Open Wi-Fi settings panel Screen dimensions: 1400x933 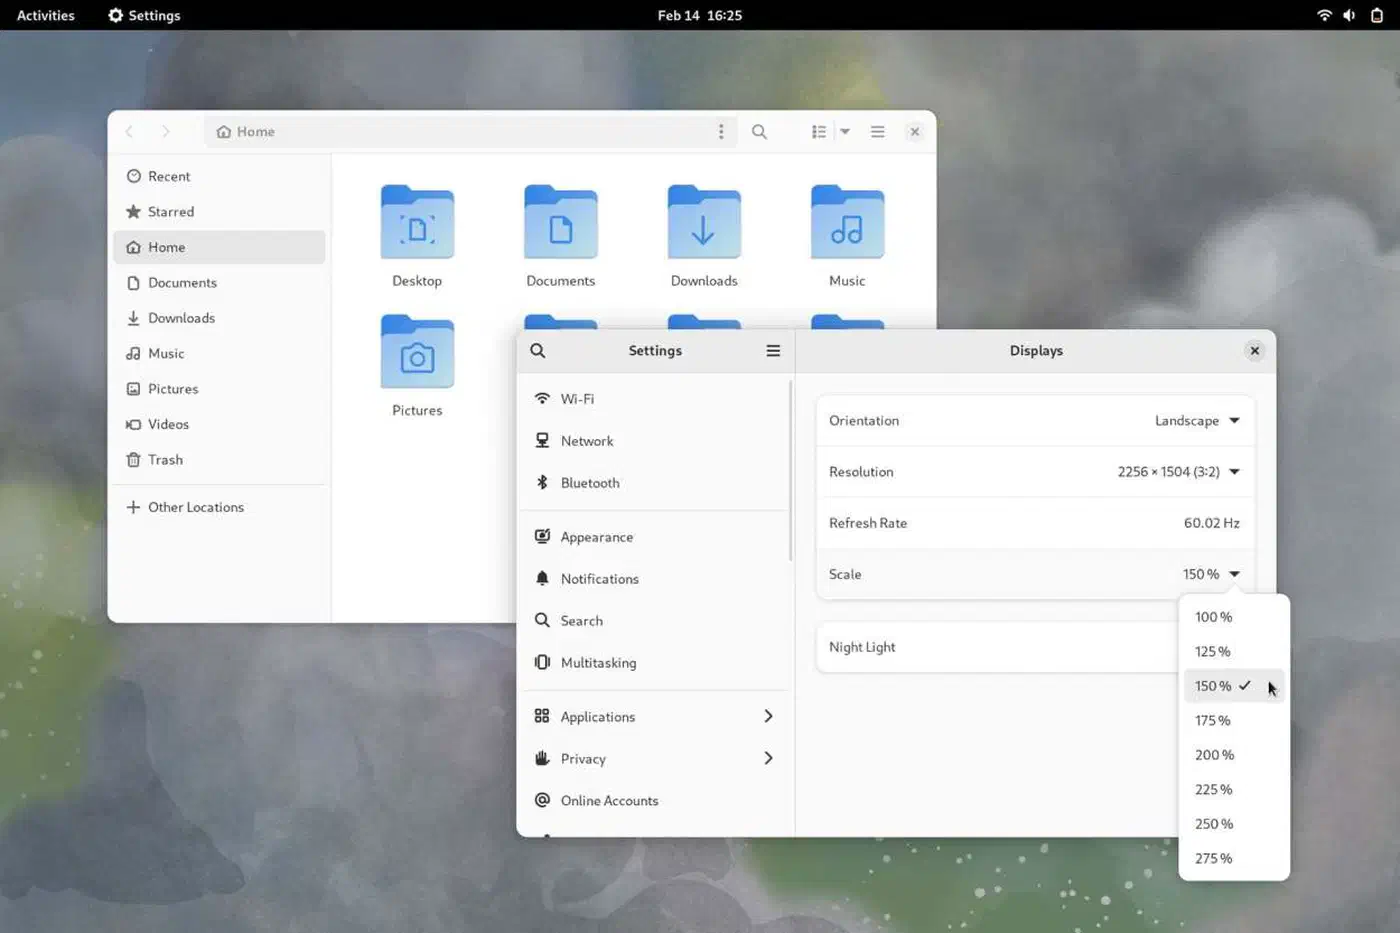(654, 399)
